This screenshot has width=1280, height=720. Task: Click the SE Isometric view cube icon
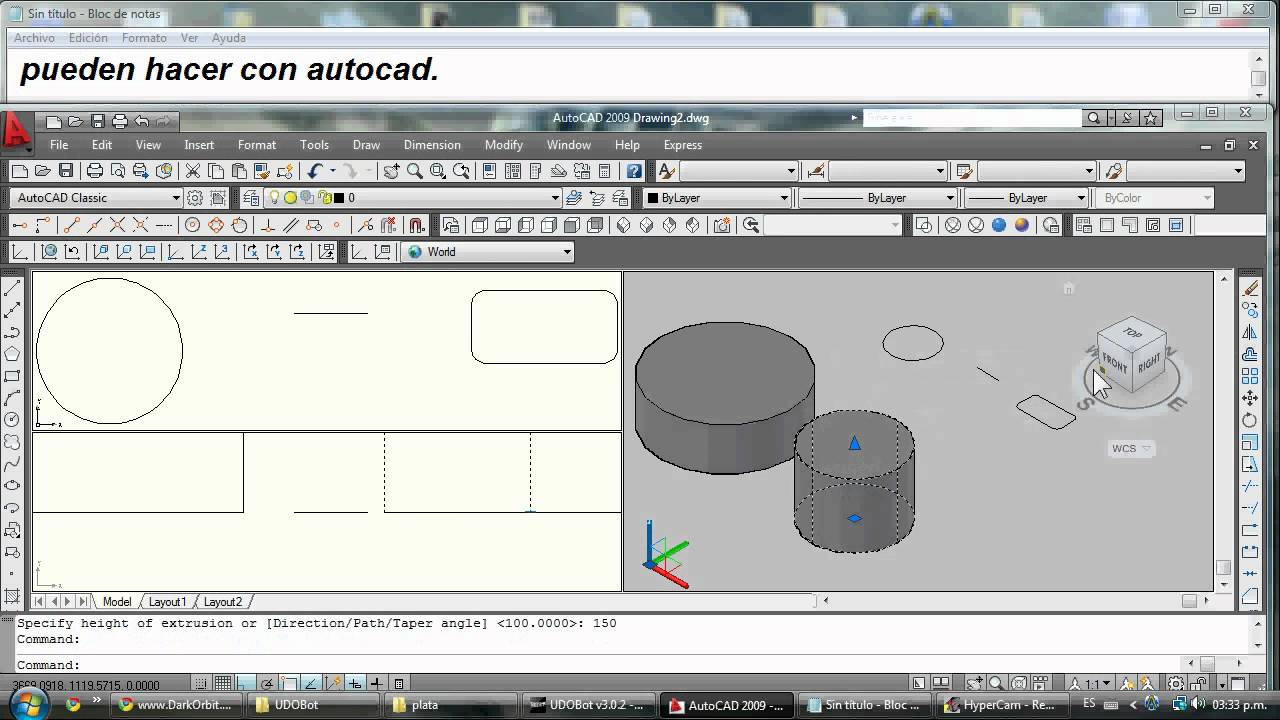(646, 225)
